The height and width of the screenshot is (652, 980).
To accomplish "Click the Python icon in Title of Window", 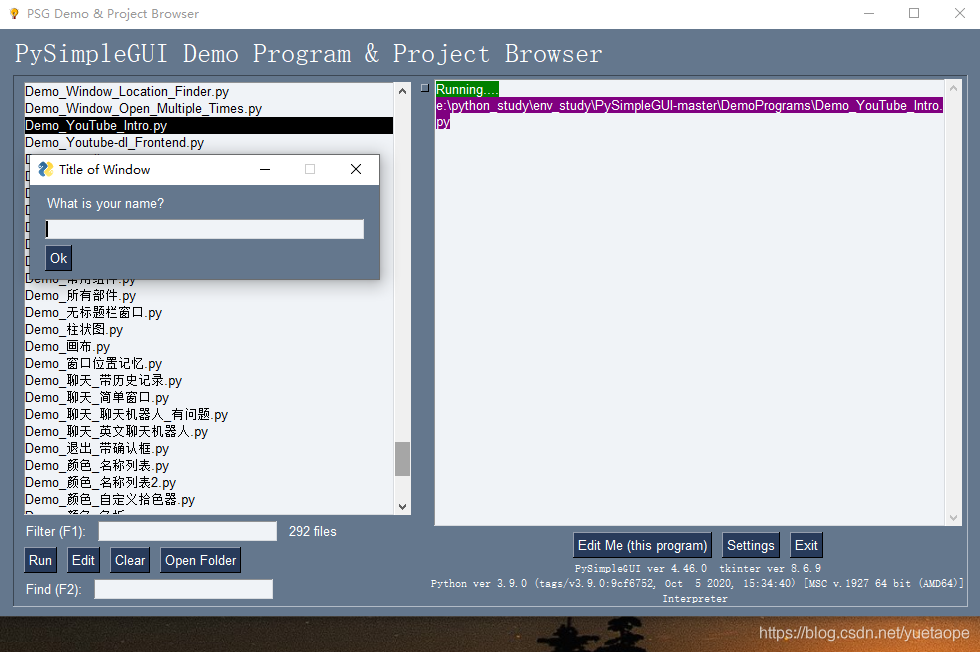I will (46, 169).
